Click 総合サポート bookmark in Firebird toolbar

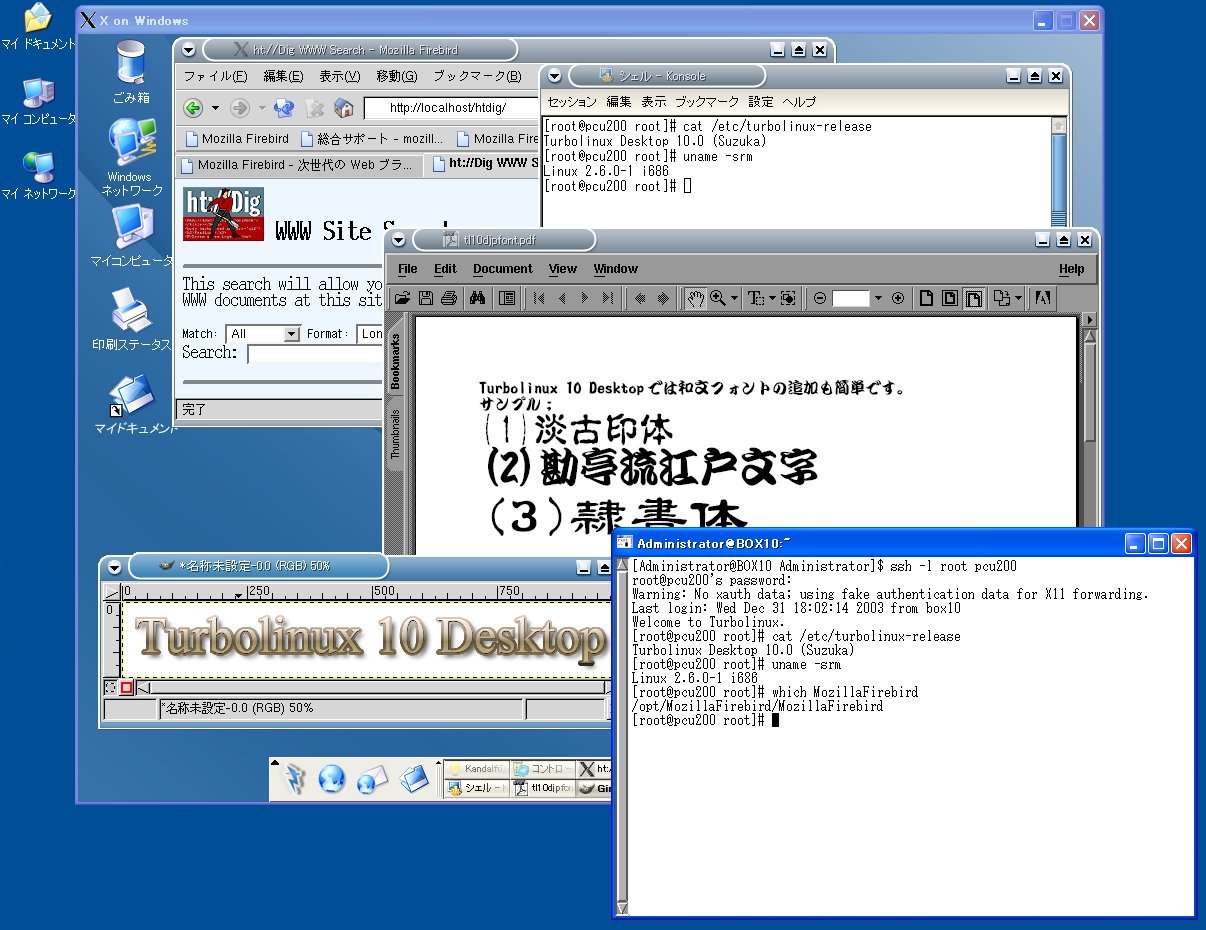coord(371,139)
